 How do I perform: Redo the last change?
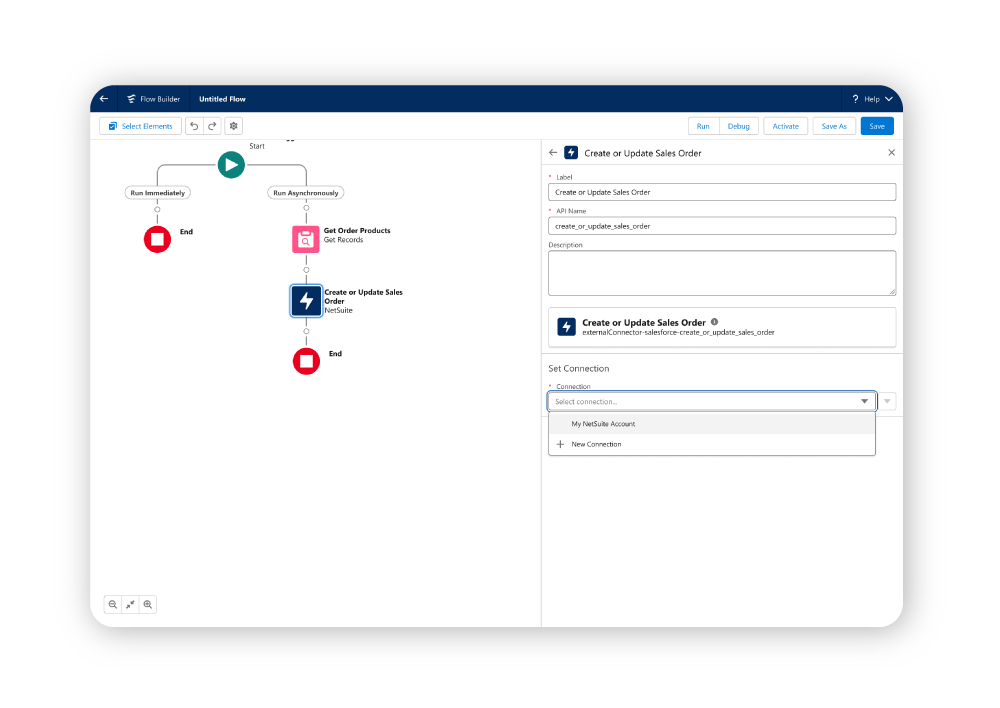[212, 126]
